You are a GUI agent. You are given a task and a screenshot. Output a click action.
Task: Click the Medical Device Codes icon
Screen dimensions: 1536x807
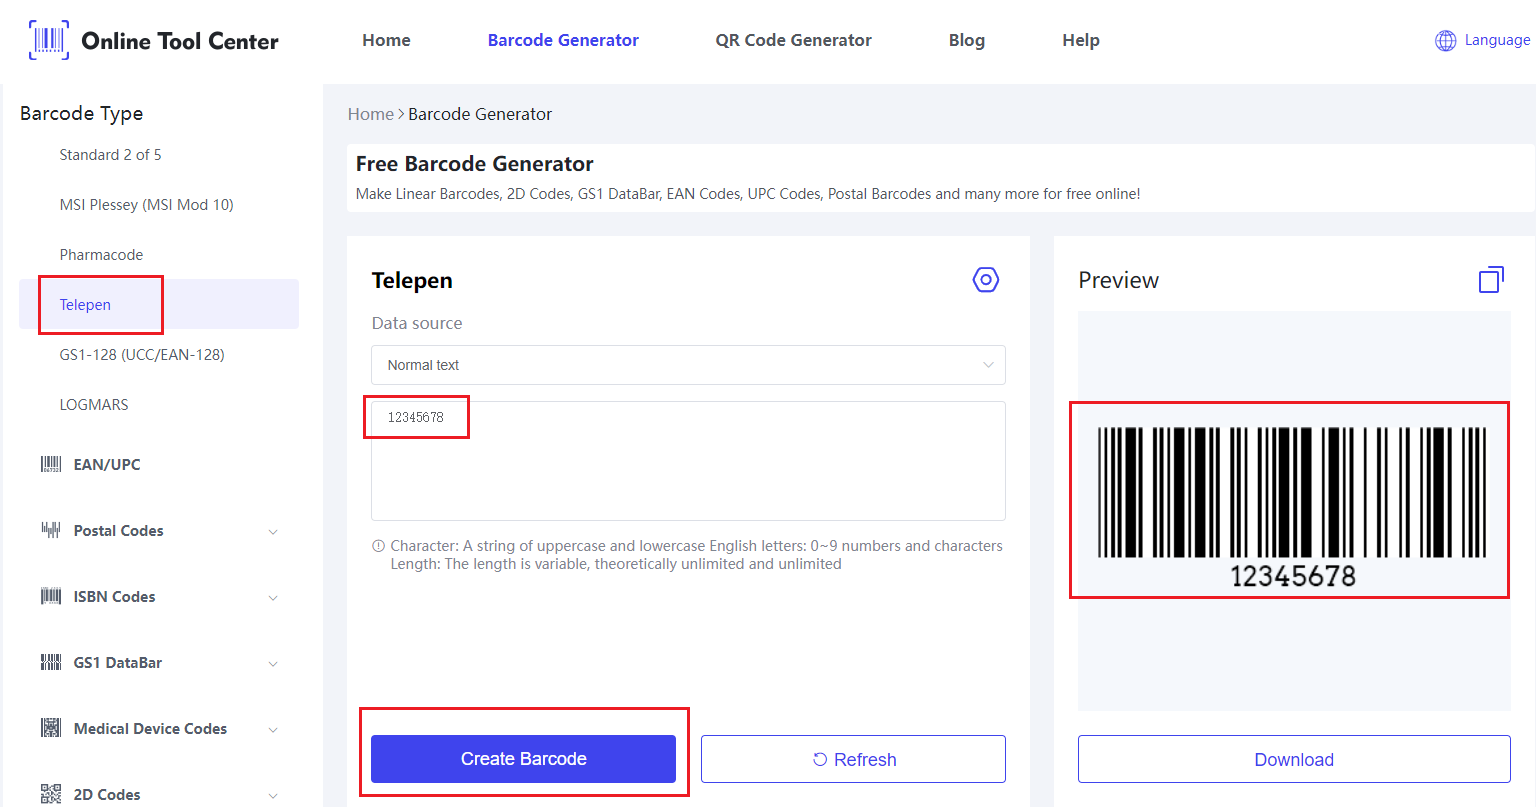coord(51,728)
